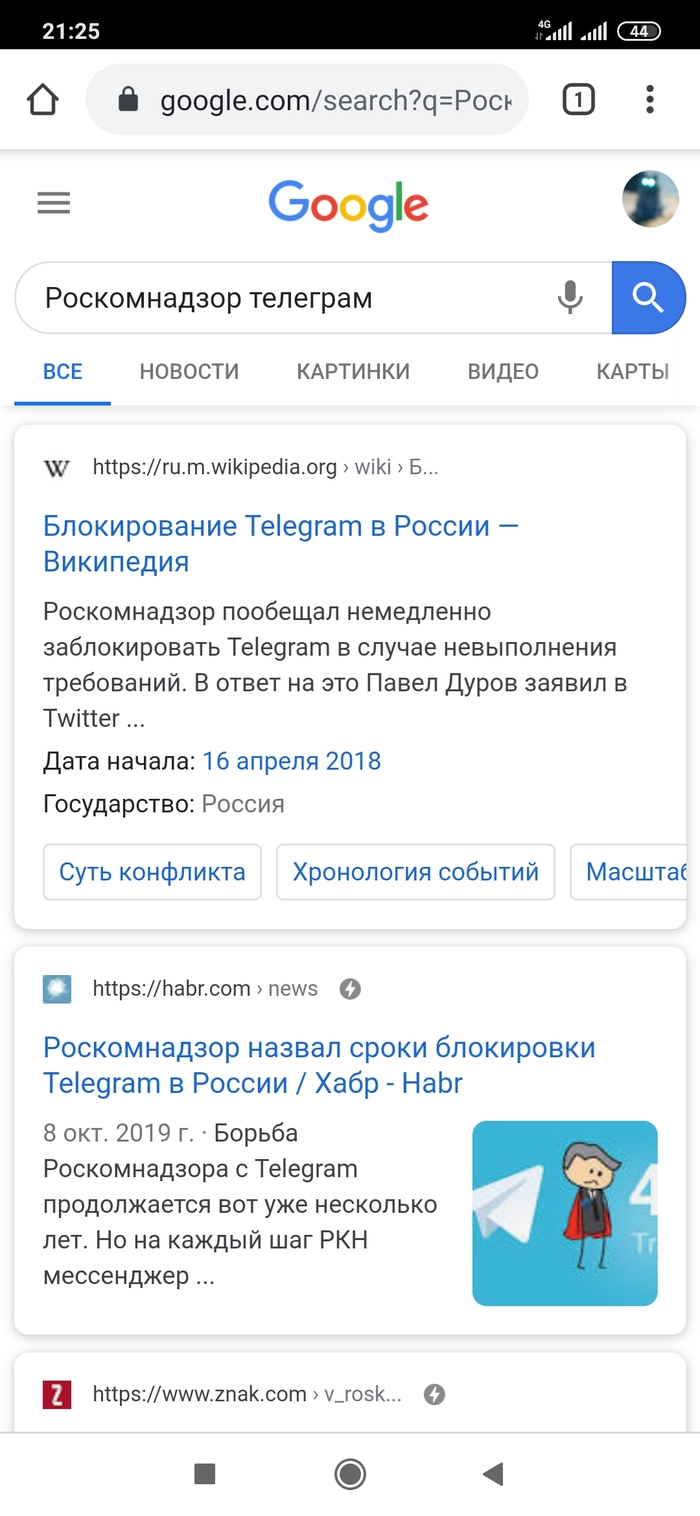Viewport: 700px width, 1516px height.
Task: Open Chrome's three-dot overflow menu
Action: (650, 100)
